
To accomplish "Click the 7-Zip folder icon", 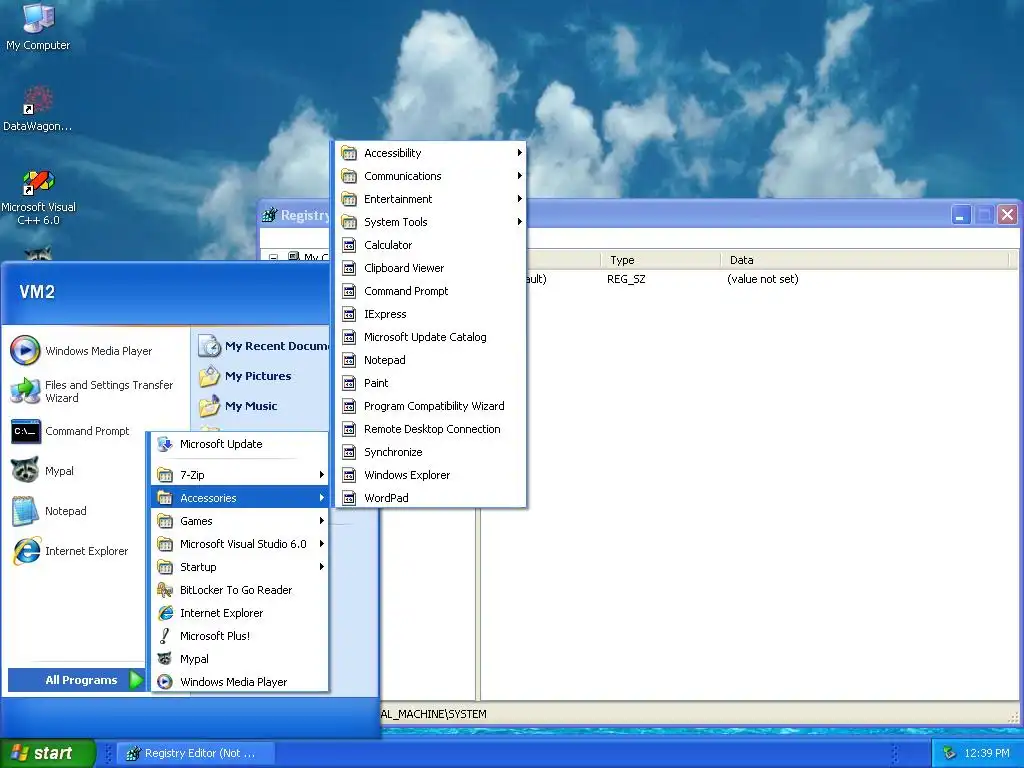I will (165, 475).
